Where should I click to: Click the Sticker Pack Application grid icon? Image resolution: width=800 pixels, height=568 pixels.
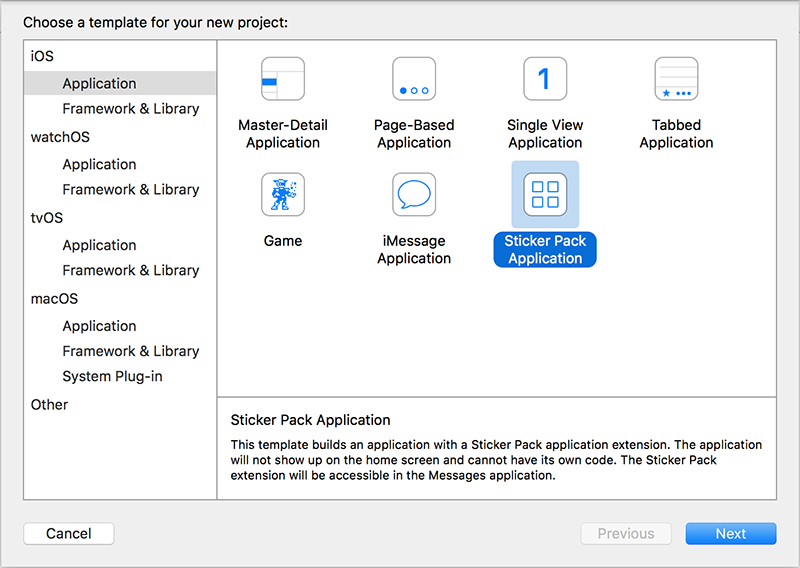point(545,194)
